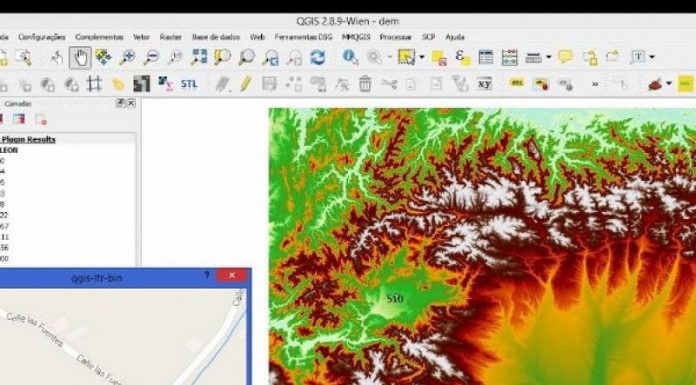
Task: Close the Camadas layers panel
Action: click(131, 103)
